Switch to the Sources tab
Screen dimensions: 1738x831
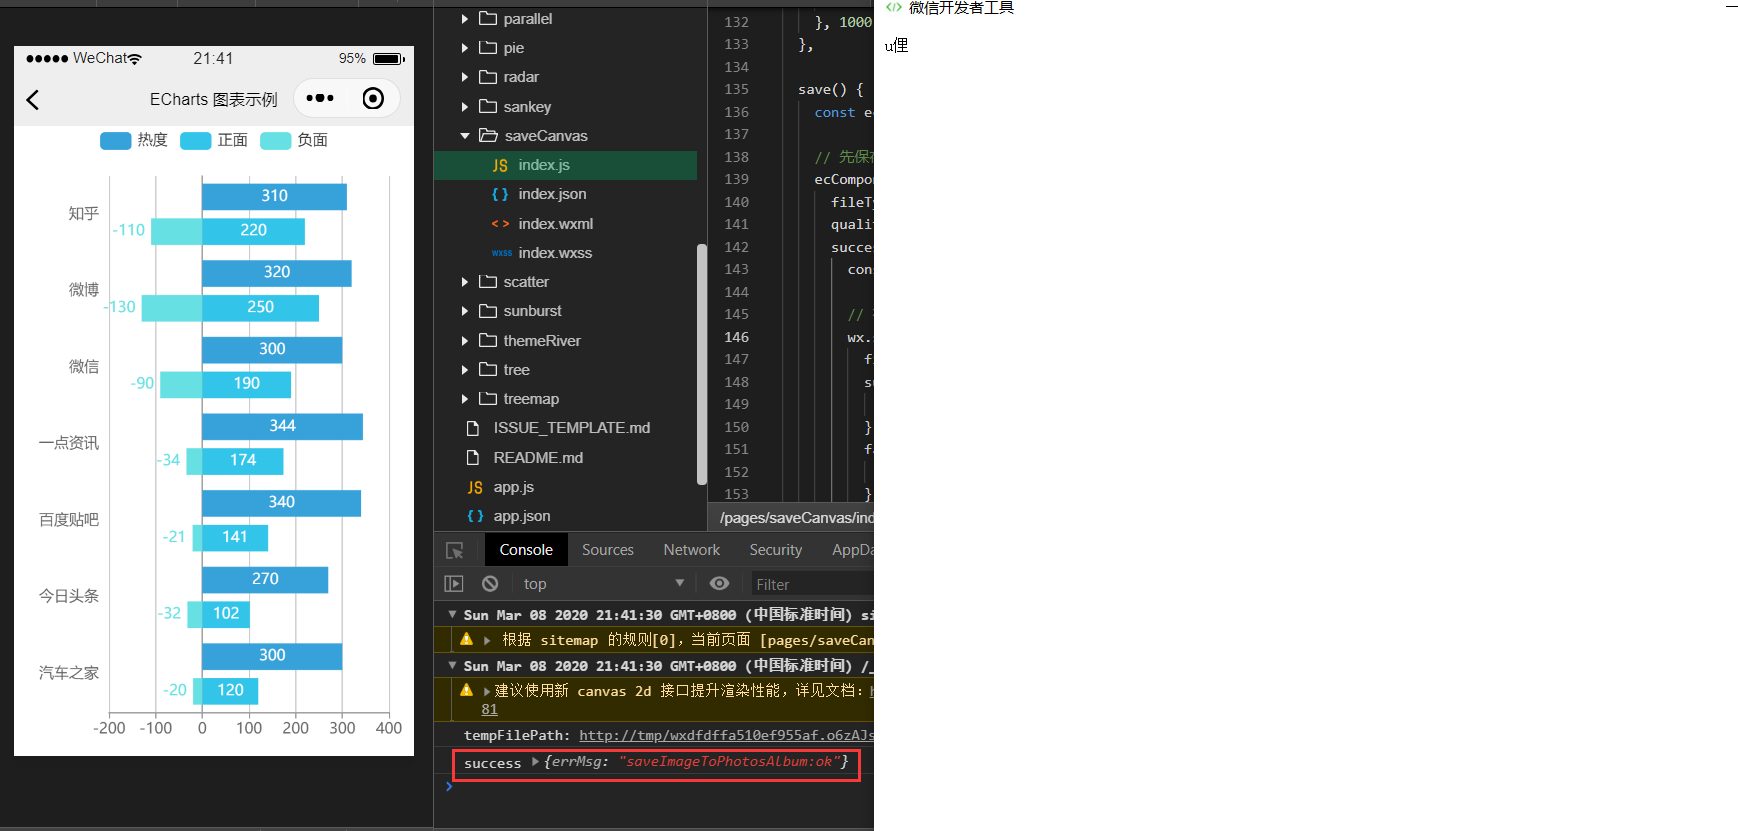608,550
